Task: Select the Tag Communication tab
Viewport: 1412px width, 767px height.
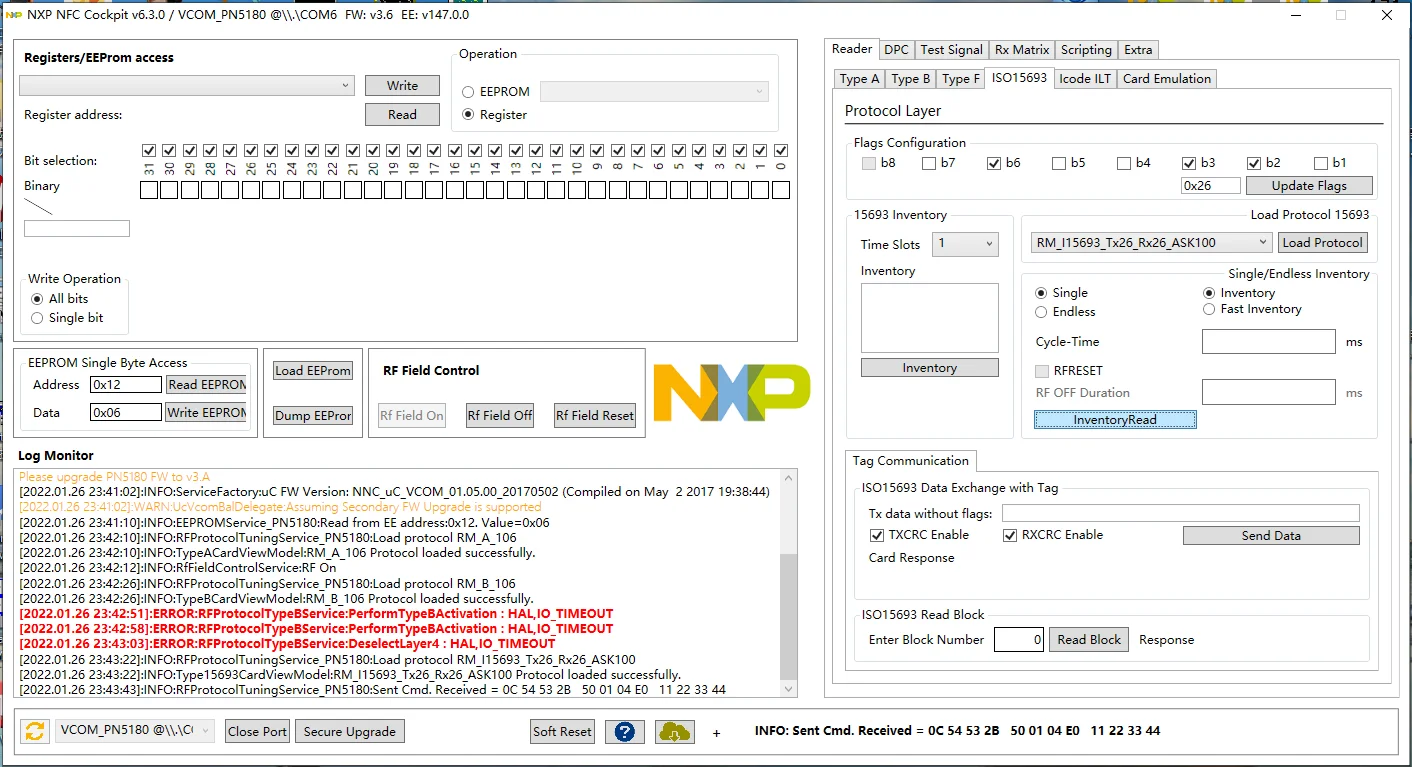Action: [x=910, y=461]
